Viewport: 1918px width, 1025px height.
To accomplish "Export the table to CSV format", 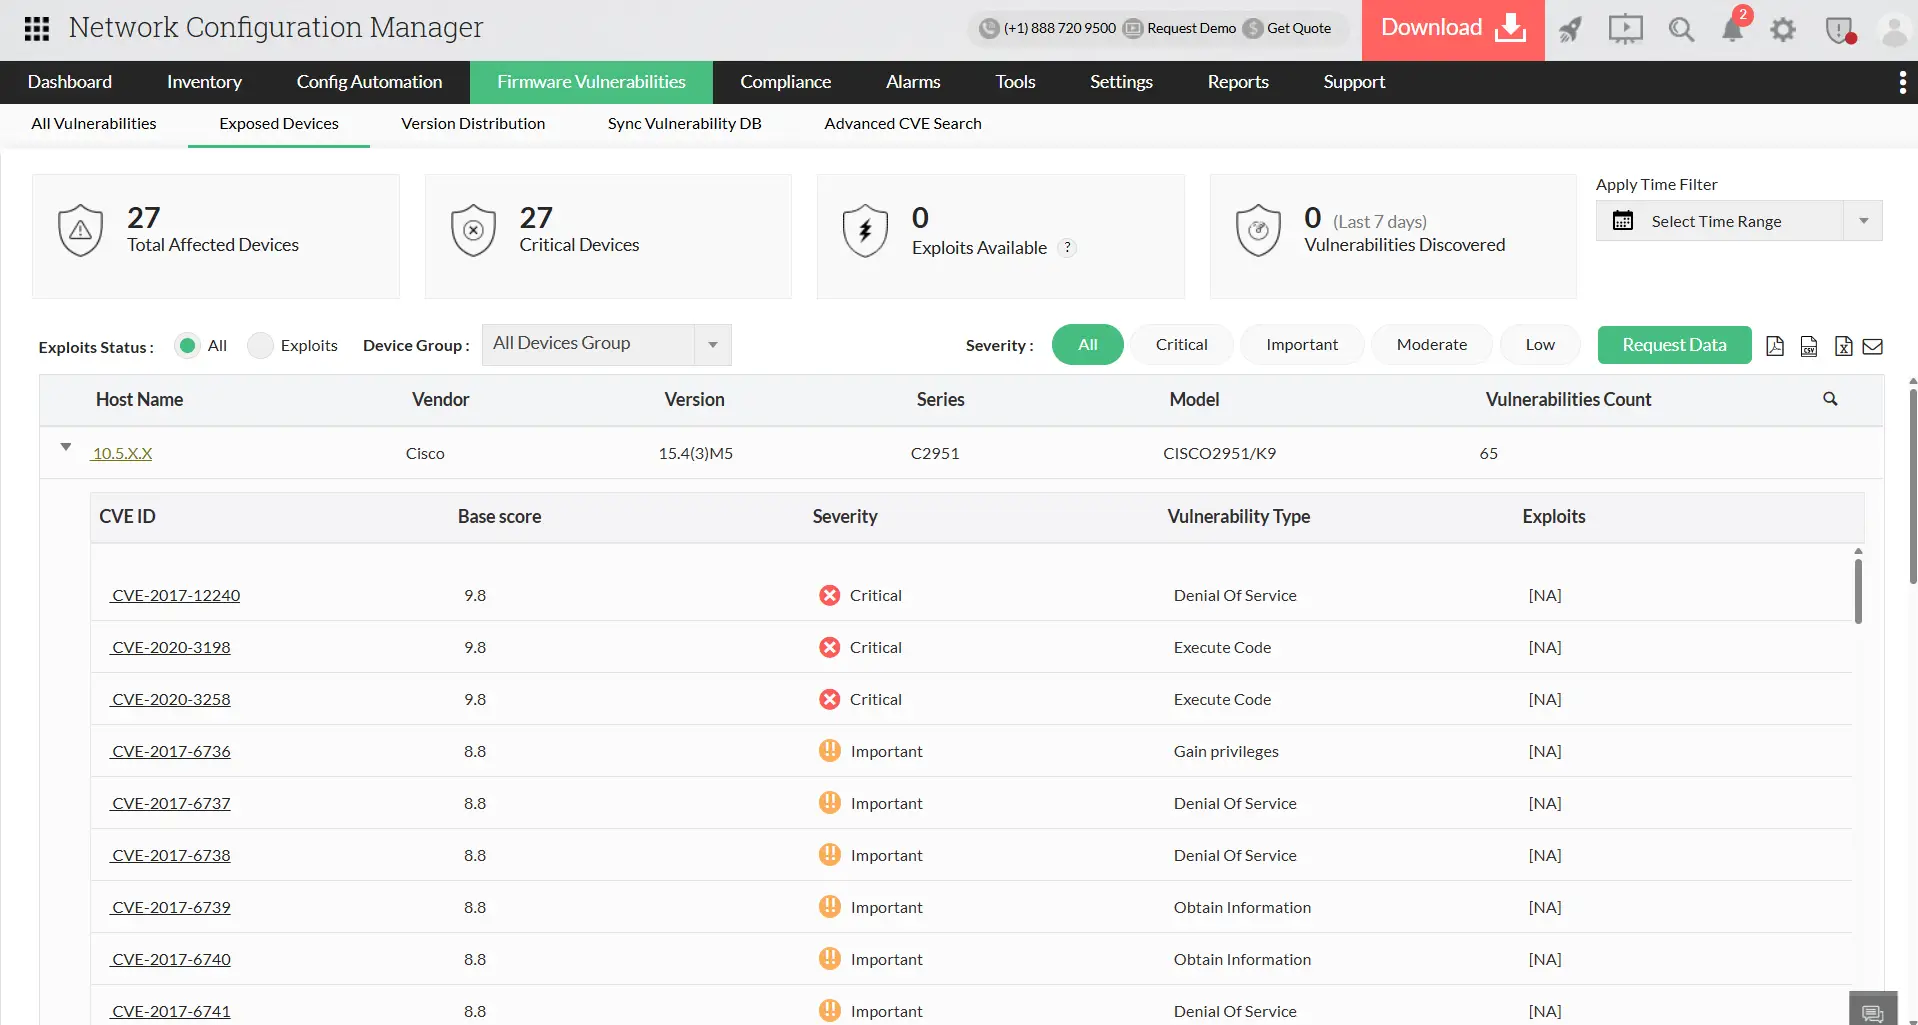I will pyautogui.click(x=1808, y=346).
